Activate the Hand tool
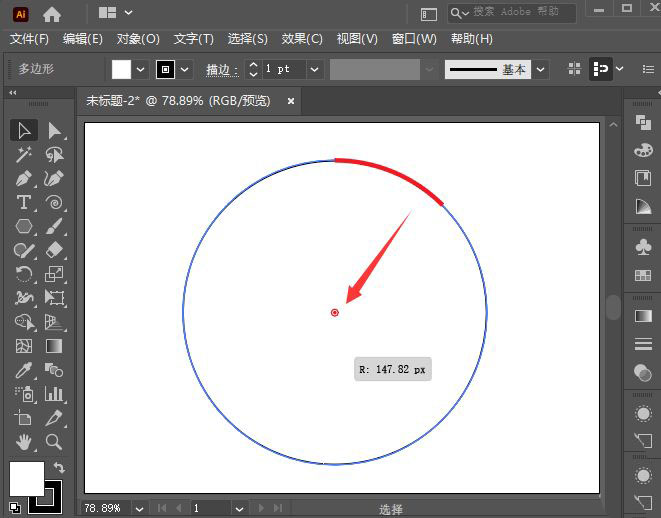Screen dimensions: 661x518 point(24,442)
